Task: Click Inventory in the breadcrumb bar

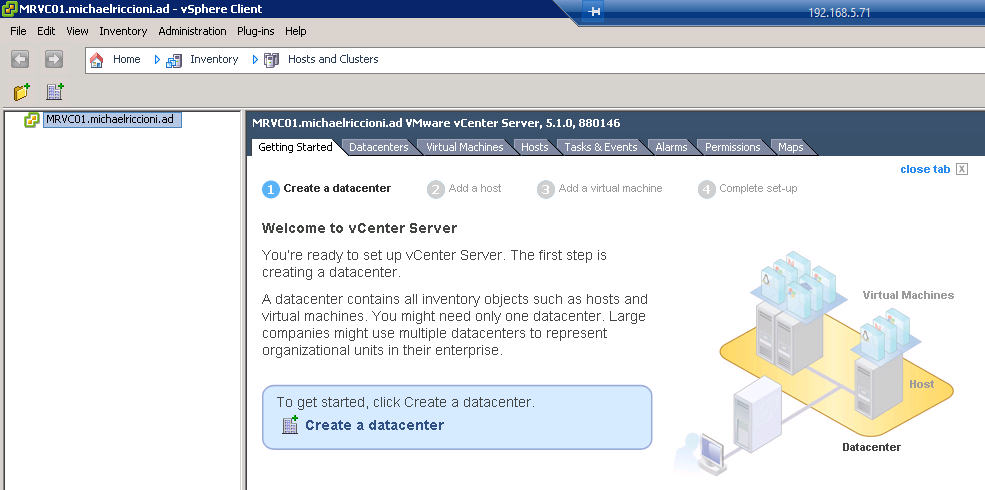Action: click(214, 59)
